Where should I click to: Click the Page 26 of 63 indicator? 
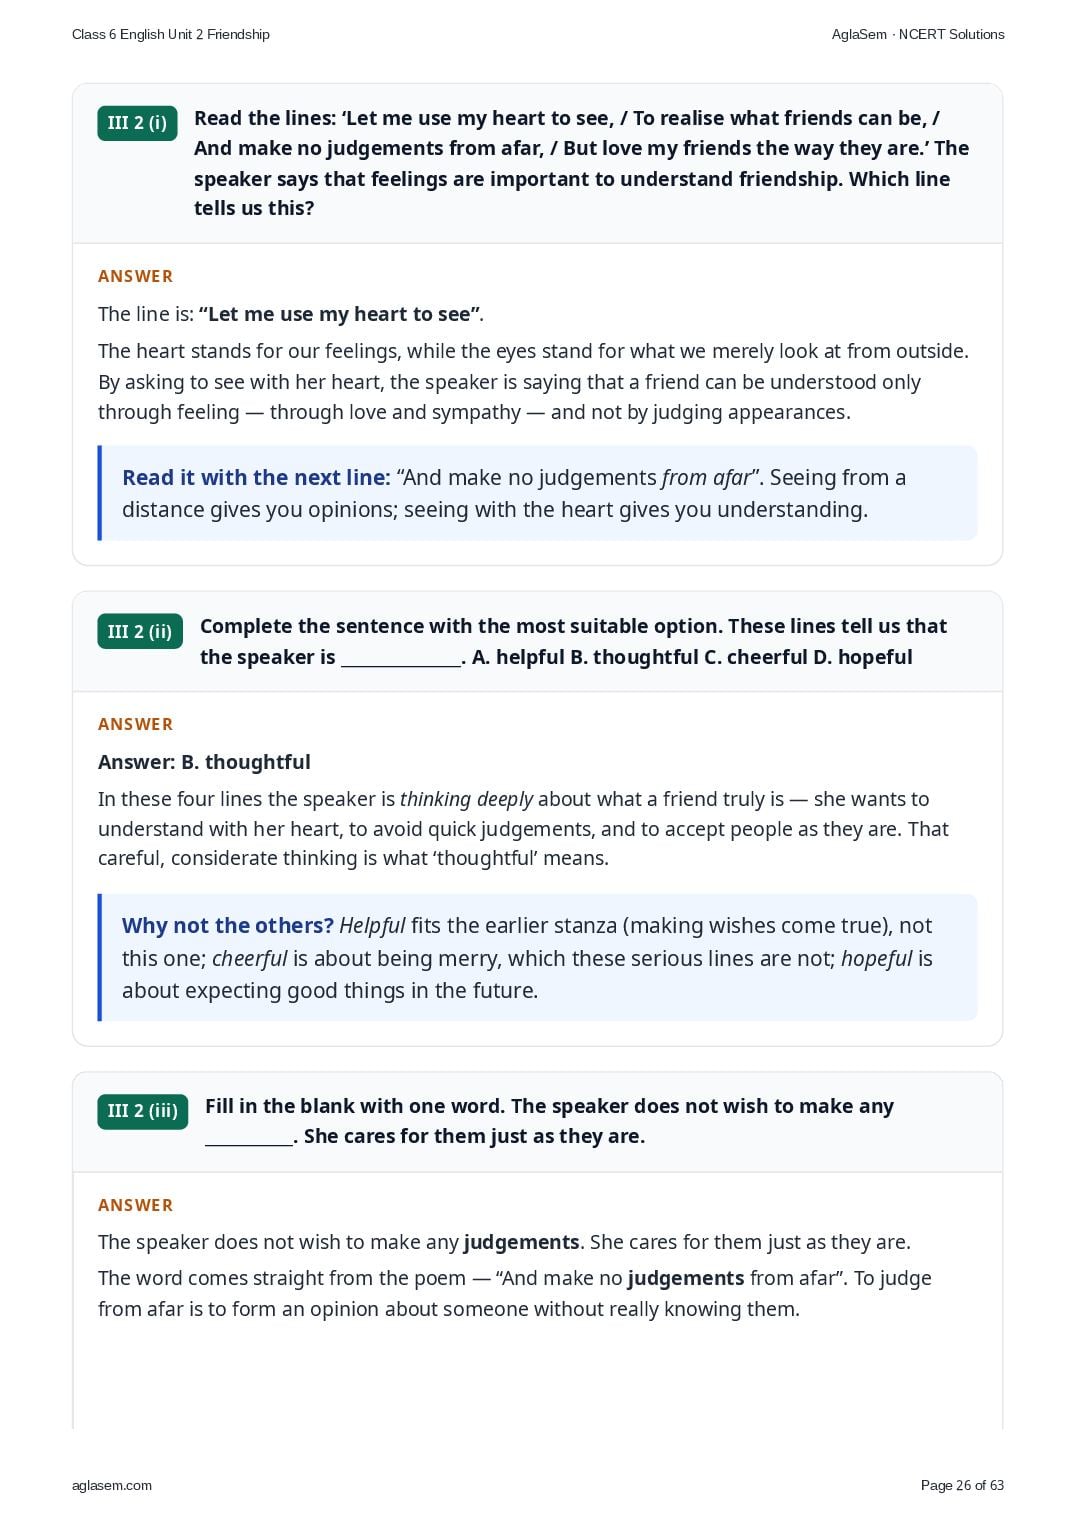962,1485
